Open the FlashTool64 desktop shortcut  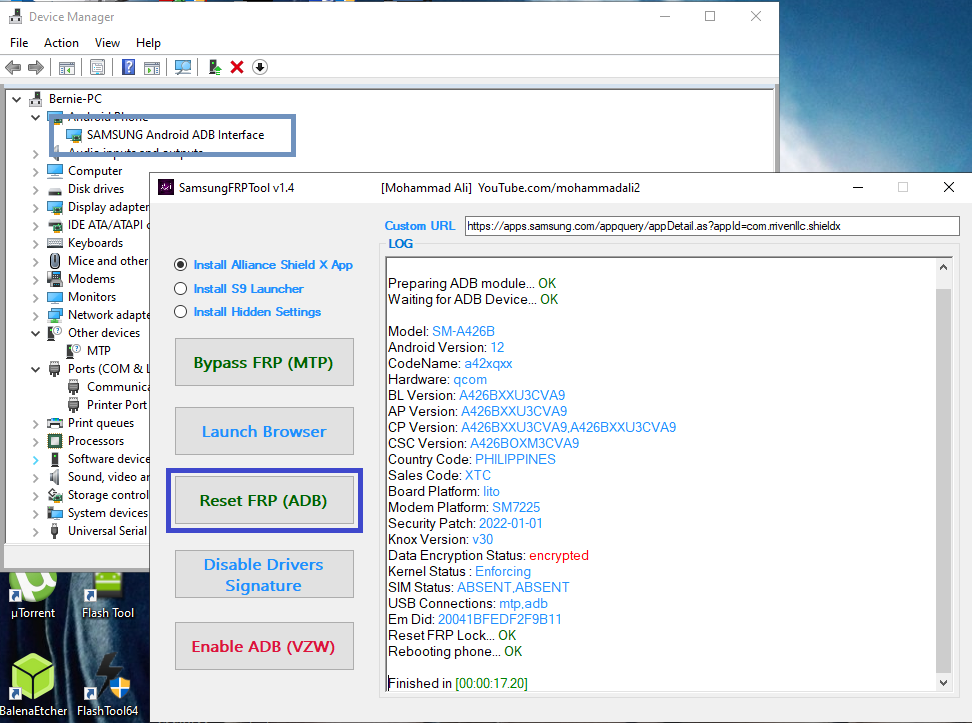tap(108, 685)
